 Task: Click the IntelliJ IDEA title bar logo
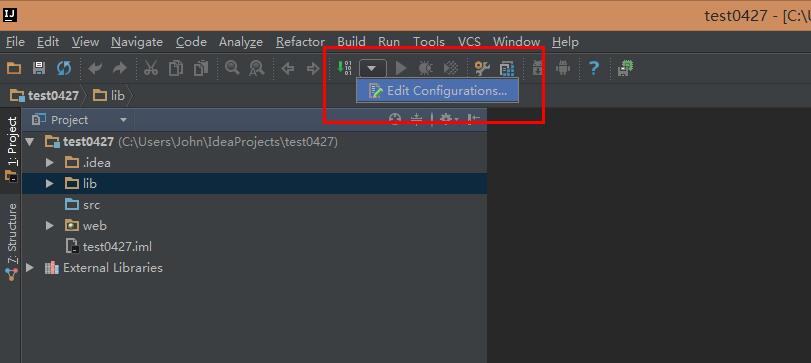click(x=10, y=15)
